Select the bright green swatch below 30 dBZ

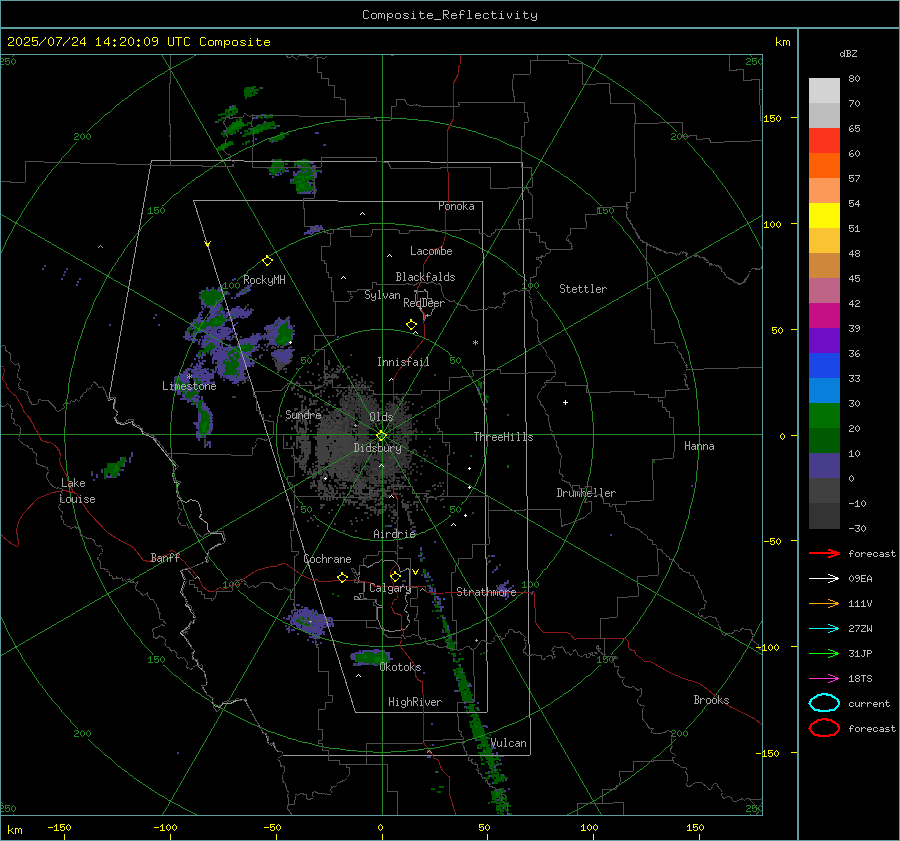pyautogui.click(x=824, y=415)
